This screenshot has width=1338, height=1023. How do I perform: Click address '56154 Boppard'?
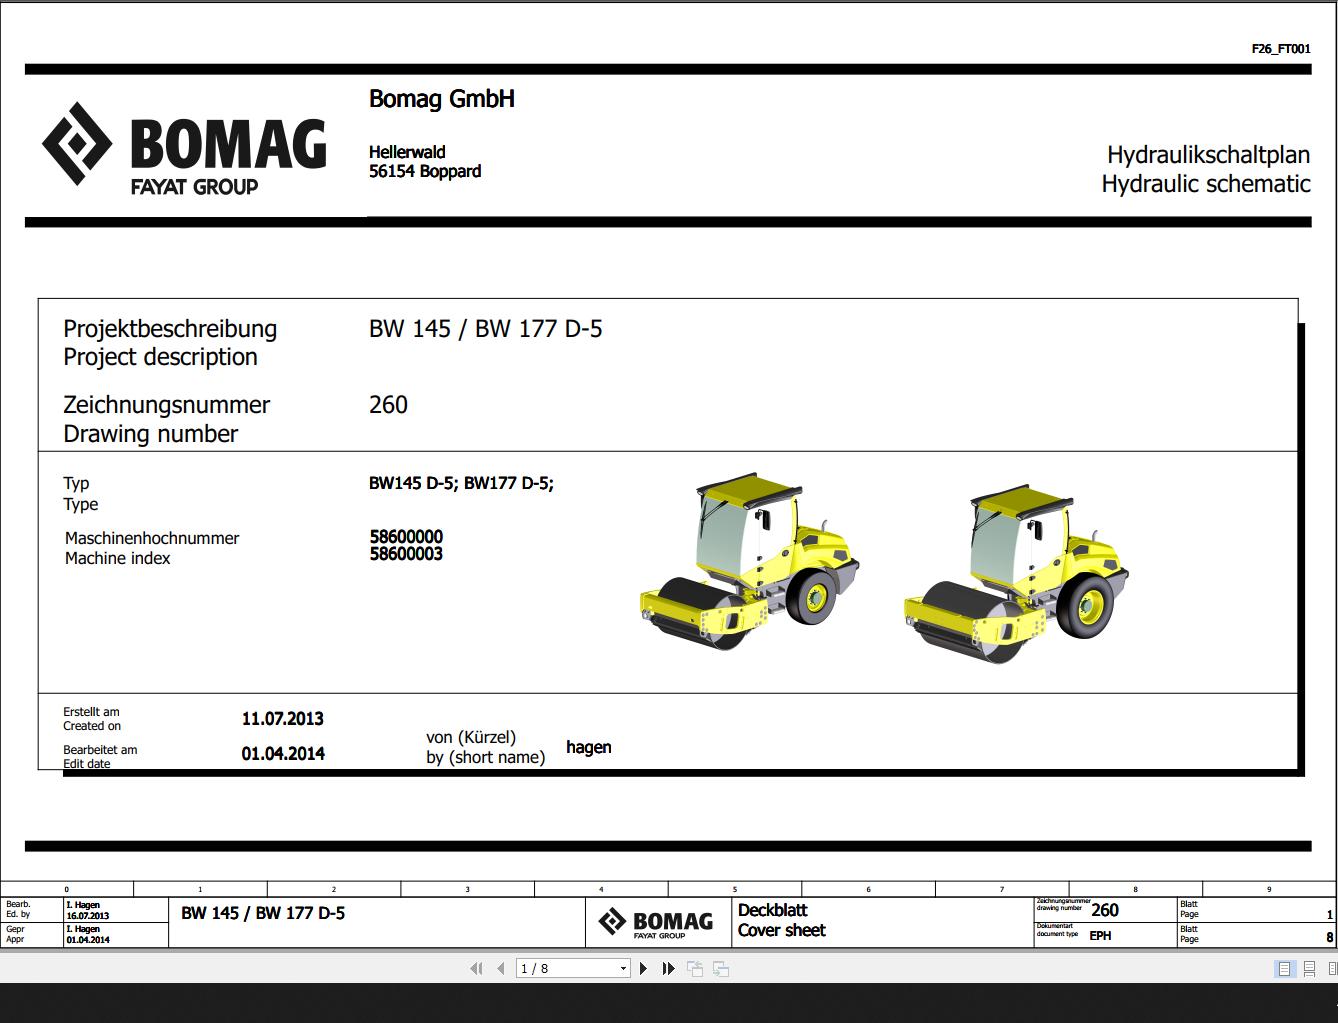click(x=425, y=171)
